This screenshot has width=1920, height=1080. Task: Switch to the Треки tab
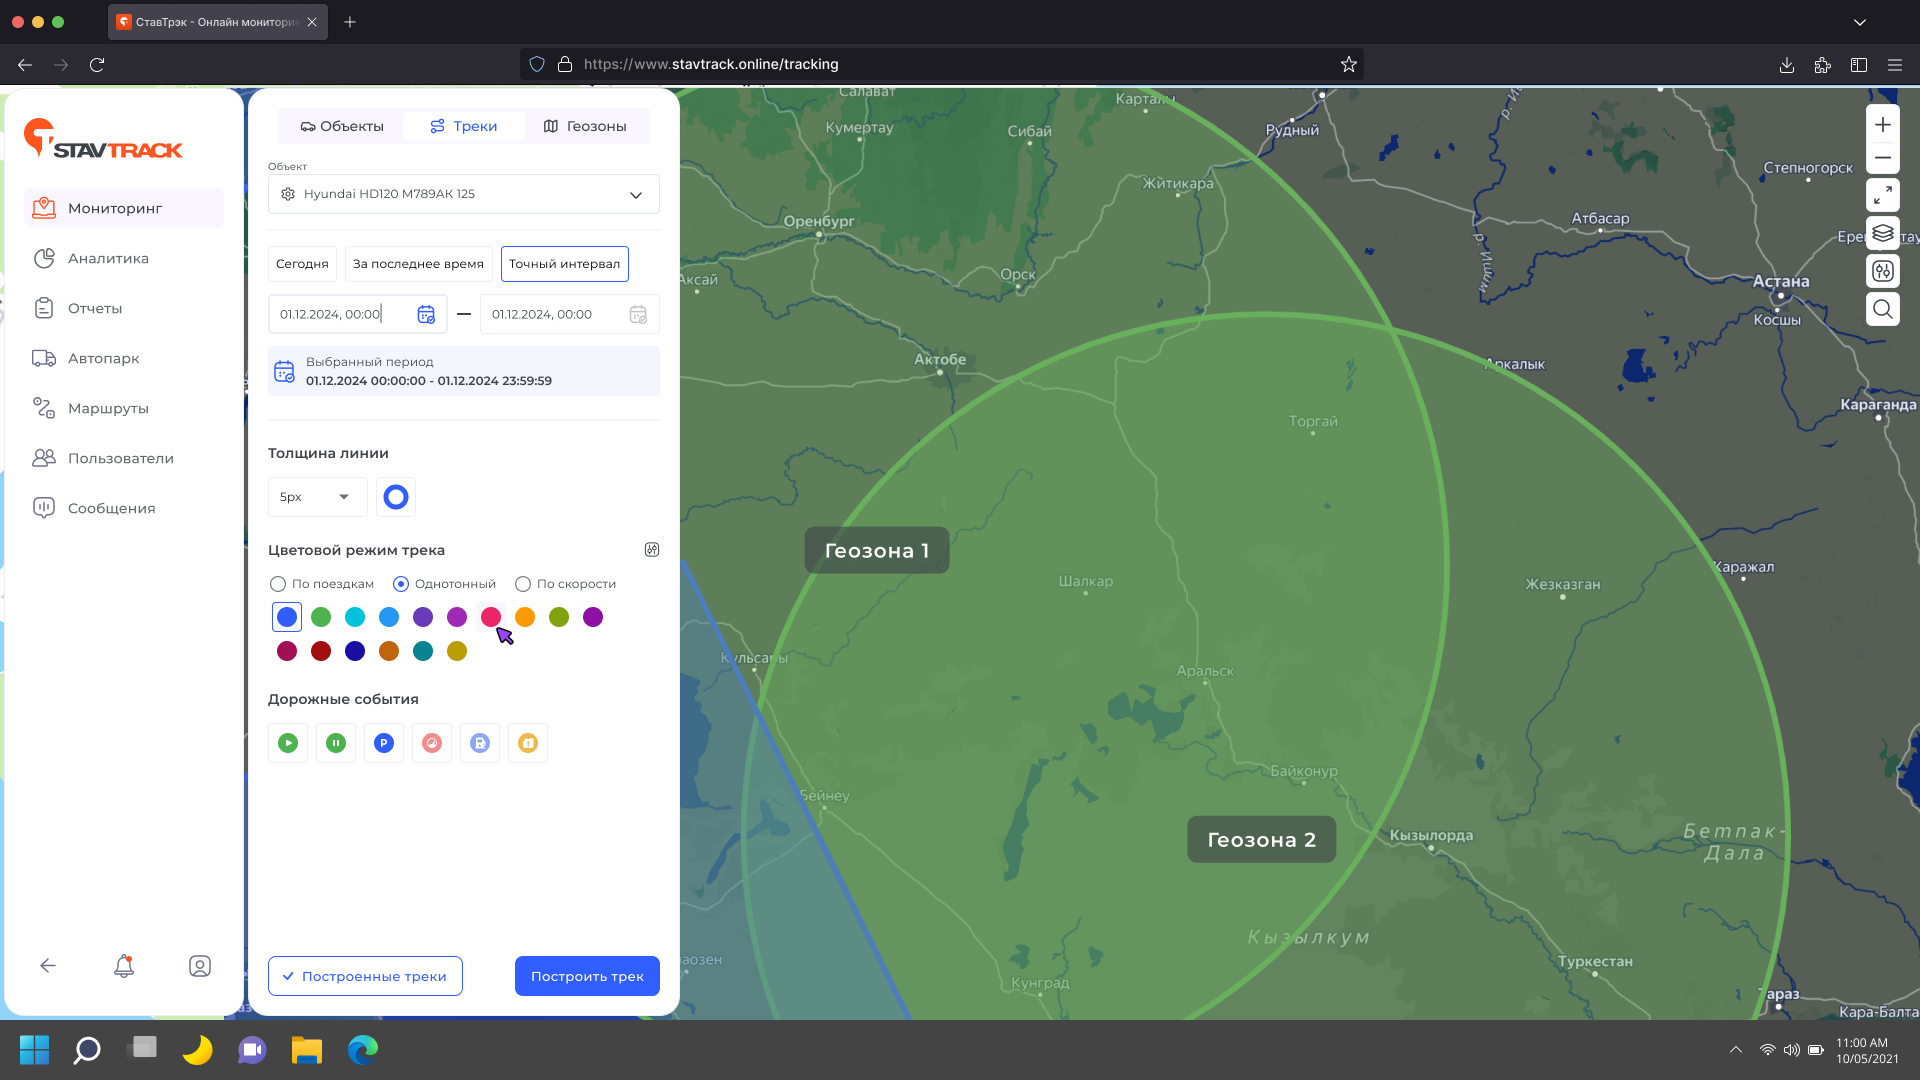click(464, 126)
